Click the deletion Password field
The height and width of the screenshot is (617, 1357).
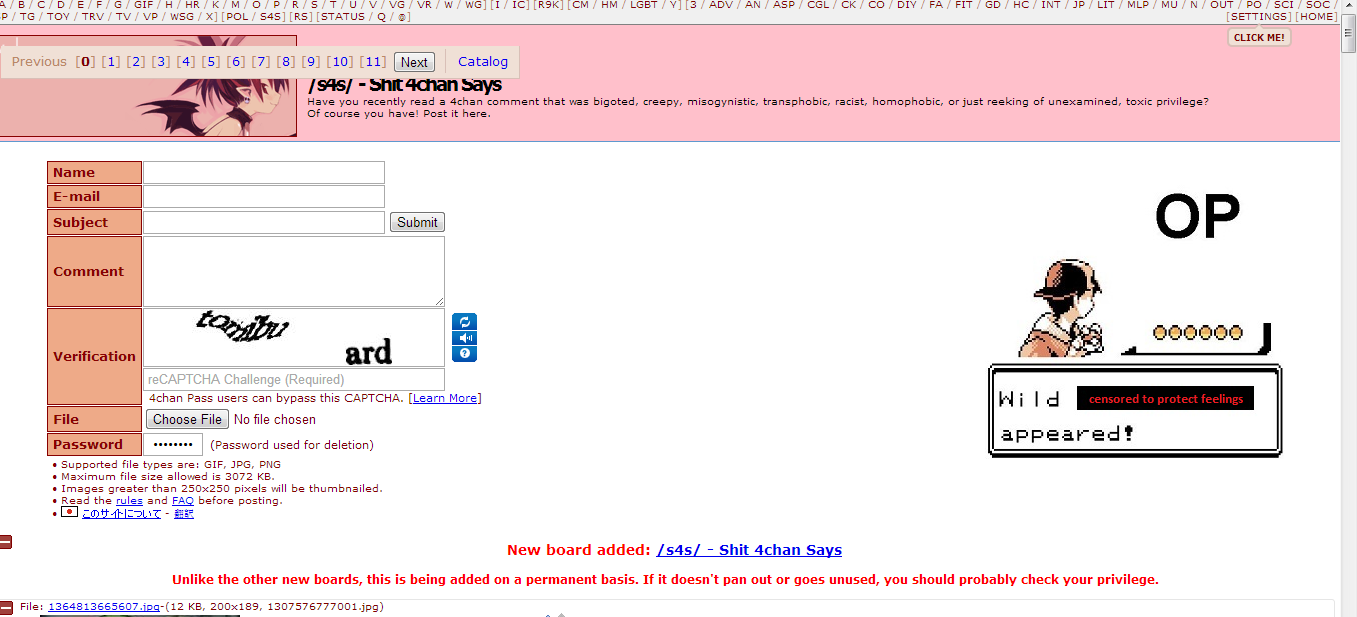pos(173,444)
